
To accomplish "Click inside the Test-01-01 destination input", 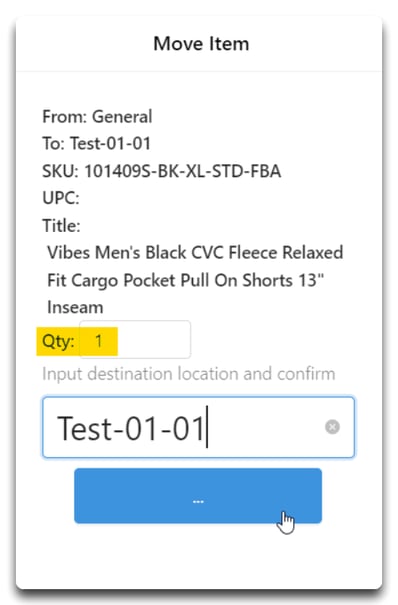I will (198, 428).
